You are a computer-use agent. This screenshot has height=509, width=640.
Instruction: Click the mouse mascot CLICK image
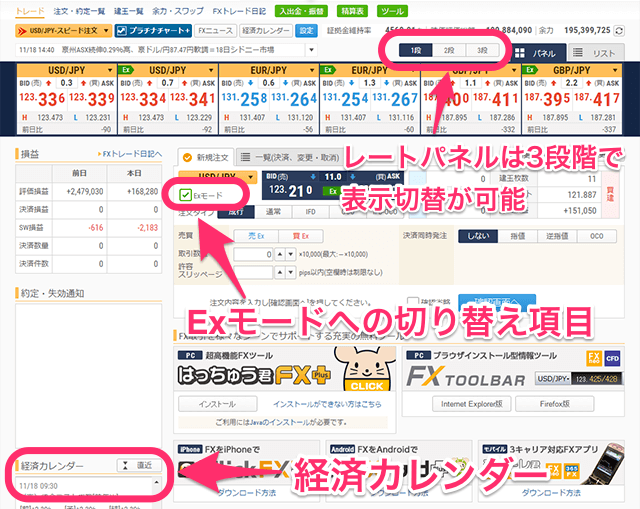367,369
